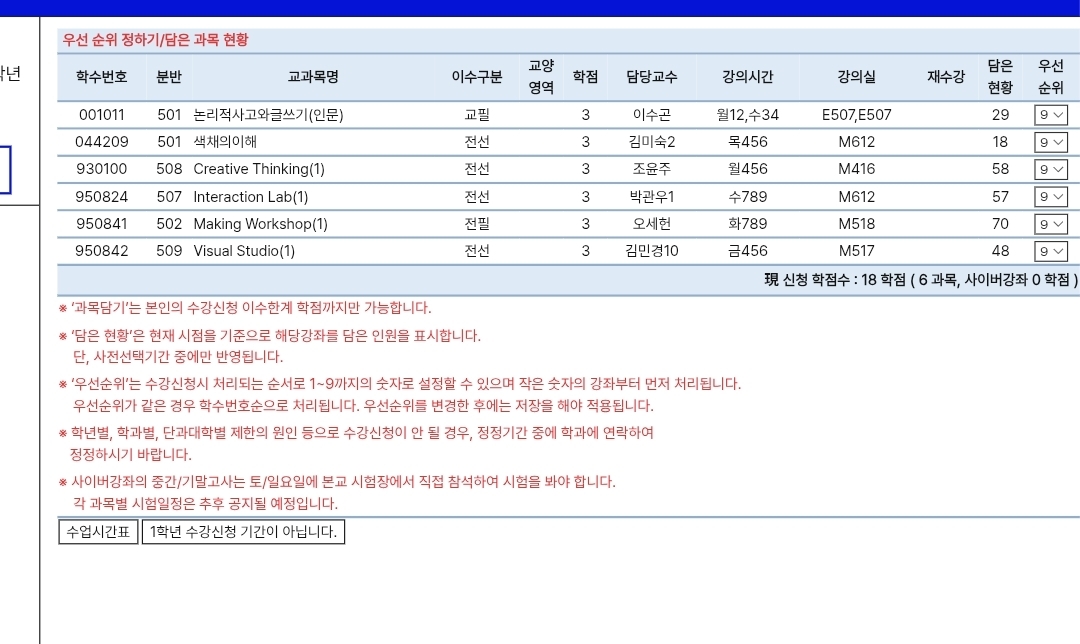Change priority select for Making Workshop(1)
The image size is (1080, 644).
click(1051, 224)
